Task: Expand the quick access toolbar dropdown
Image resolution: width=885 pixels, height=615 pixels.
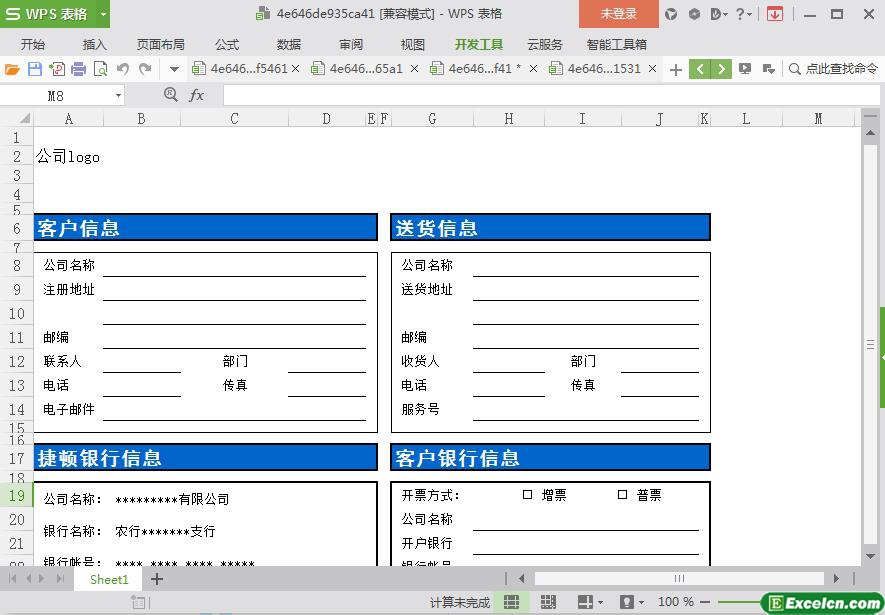Action: 174,69
